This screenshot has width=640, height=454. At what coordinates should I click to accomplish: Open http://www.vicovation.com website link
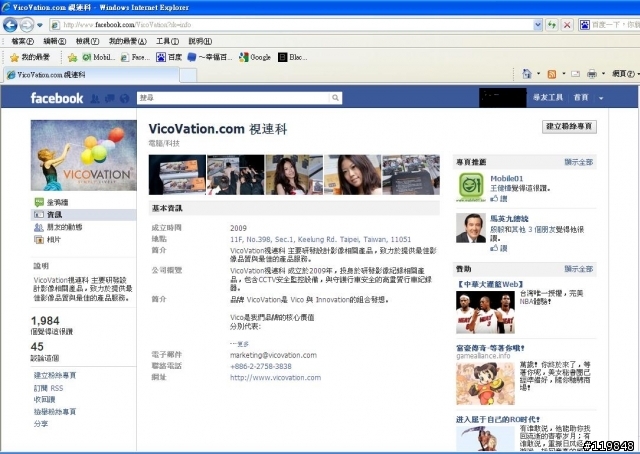pyautogui.click(x=275, y=378)
